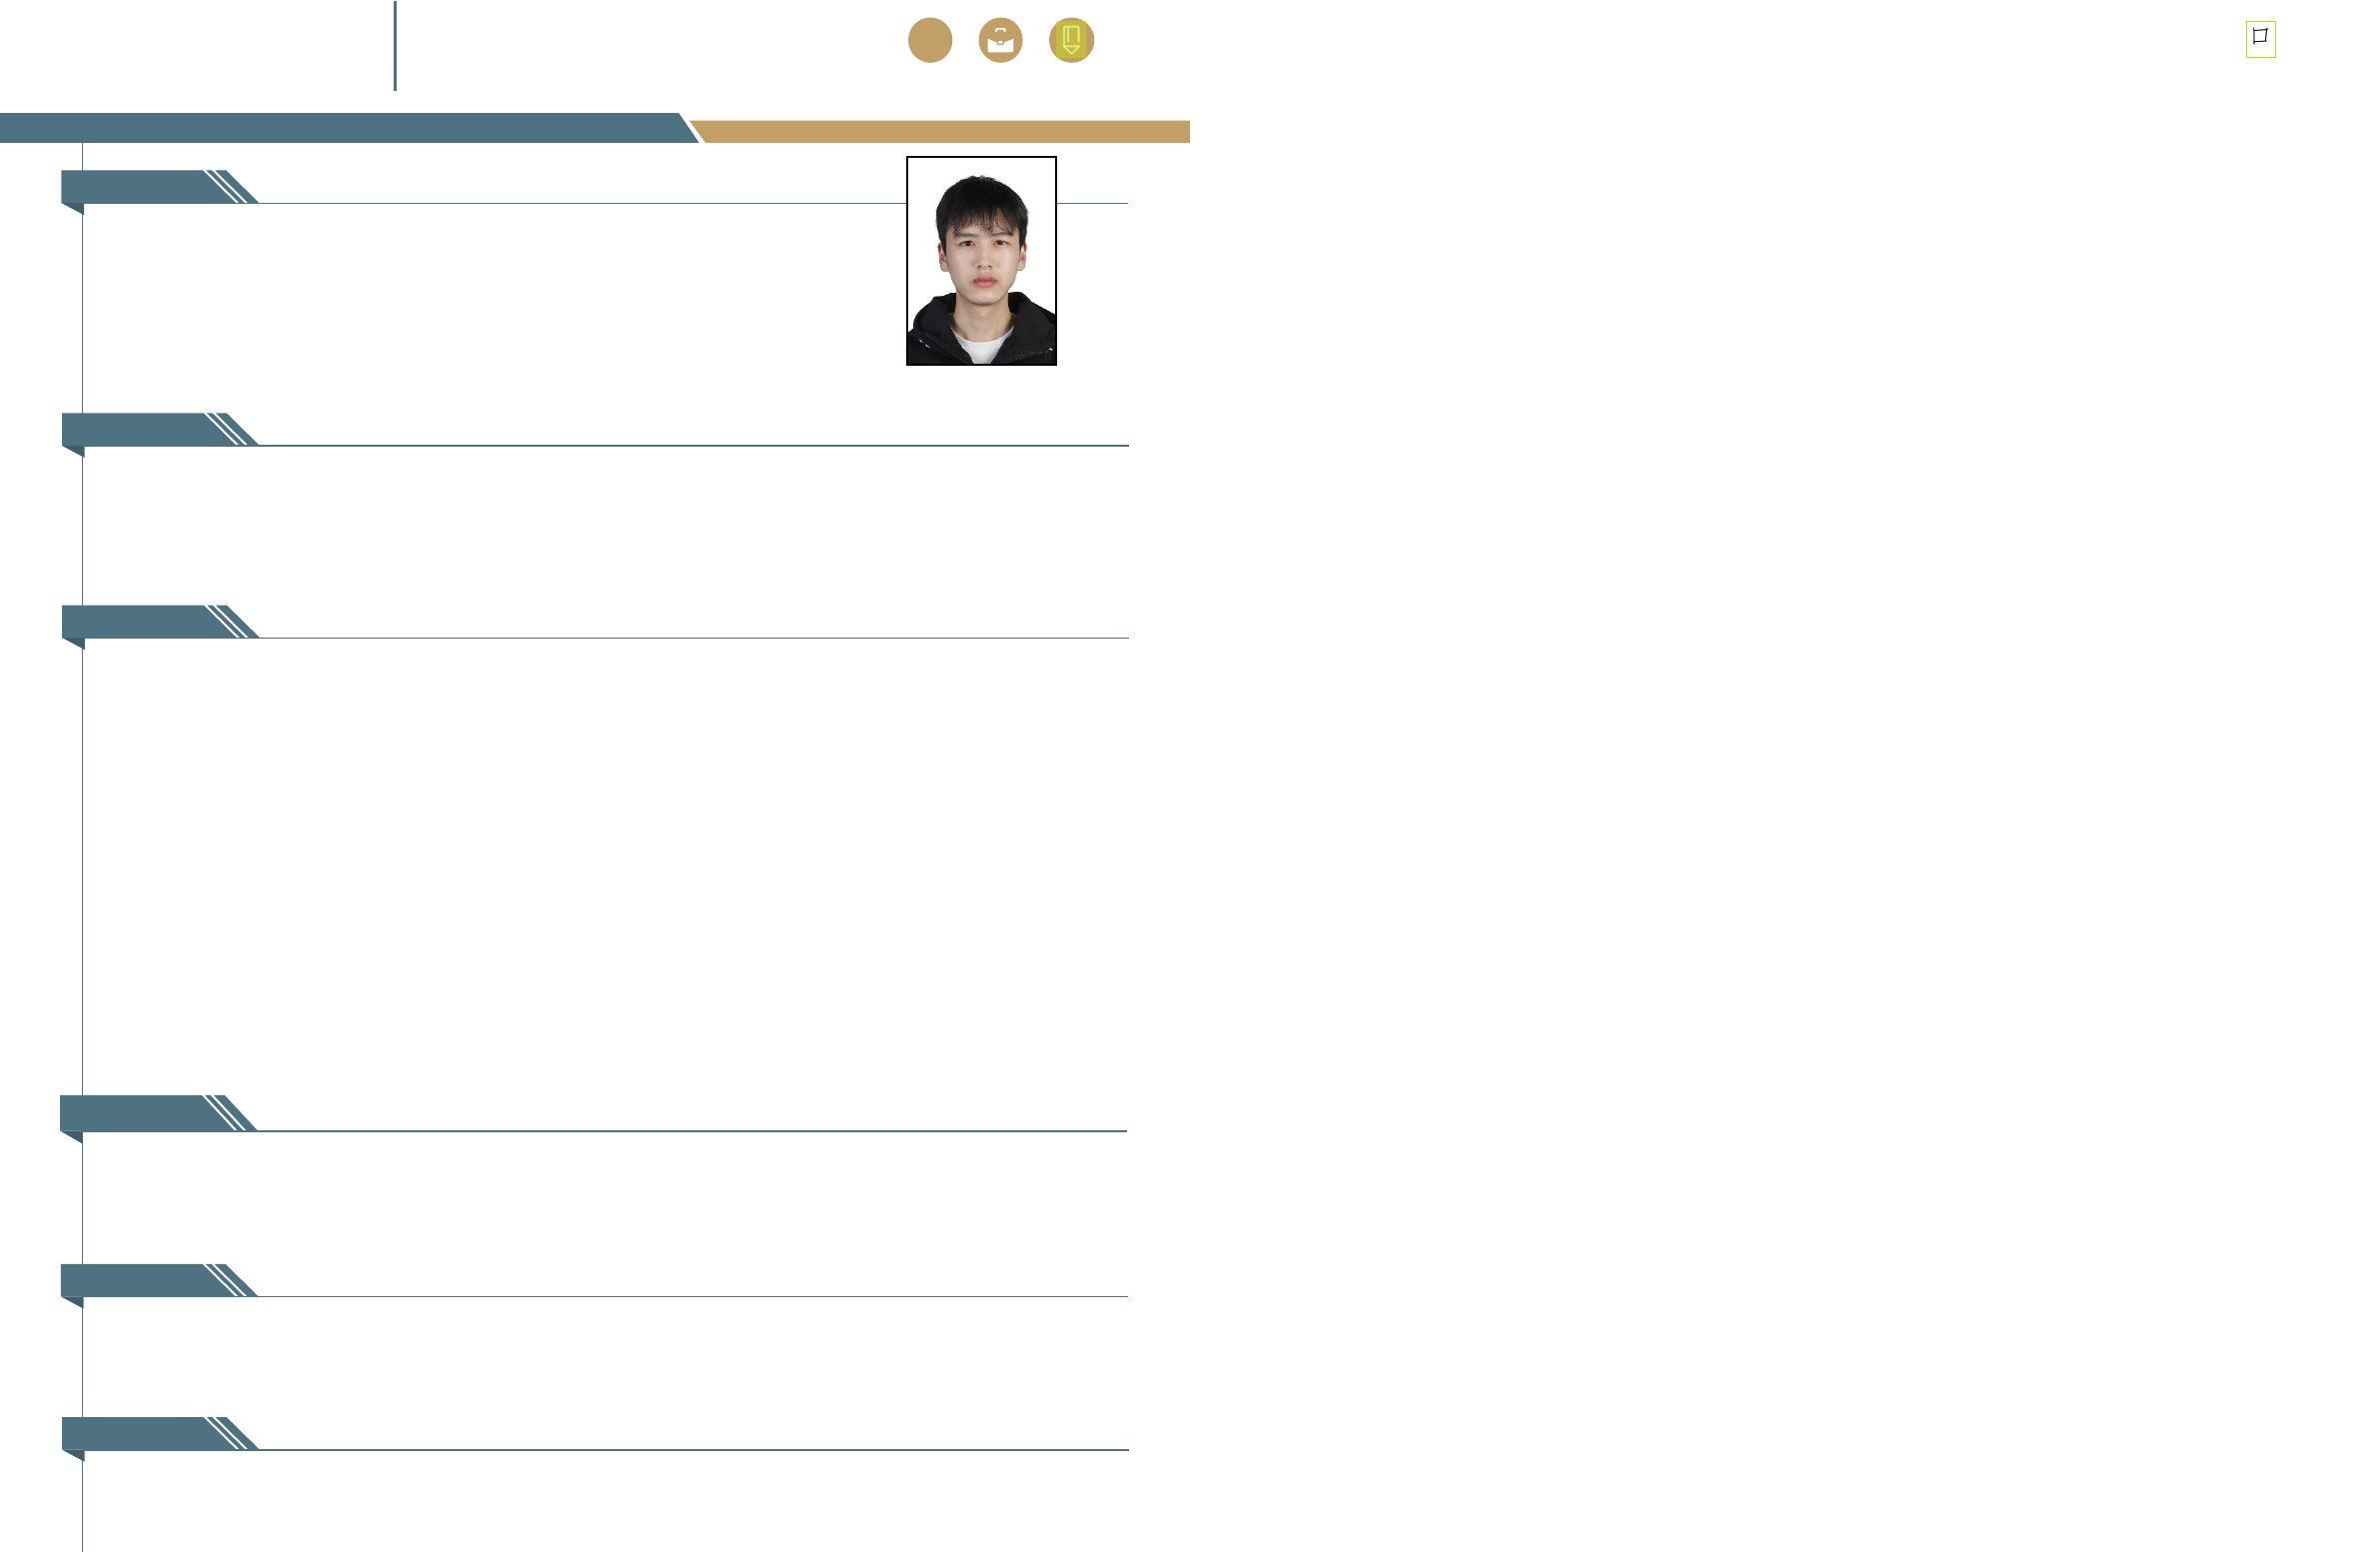Click the horizontal rule of the second section

(690, 445)
